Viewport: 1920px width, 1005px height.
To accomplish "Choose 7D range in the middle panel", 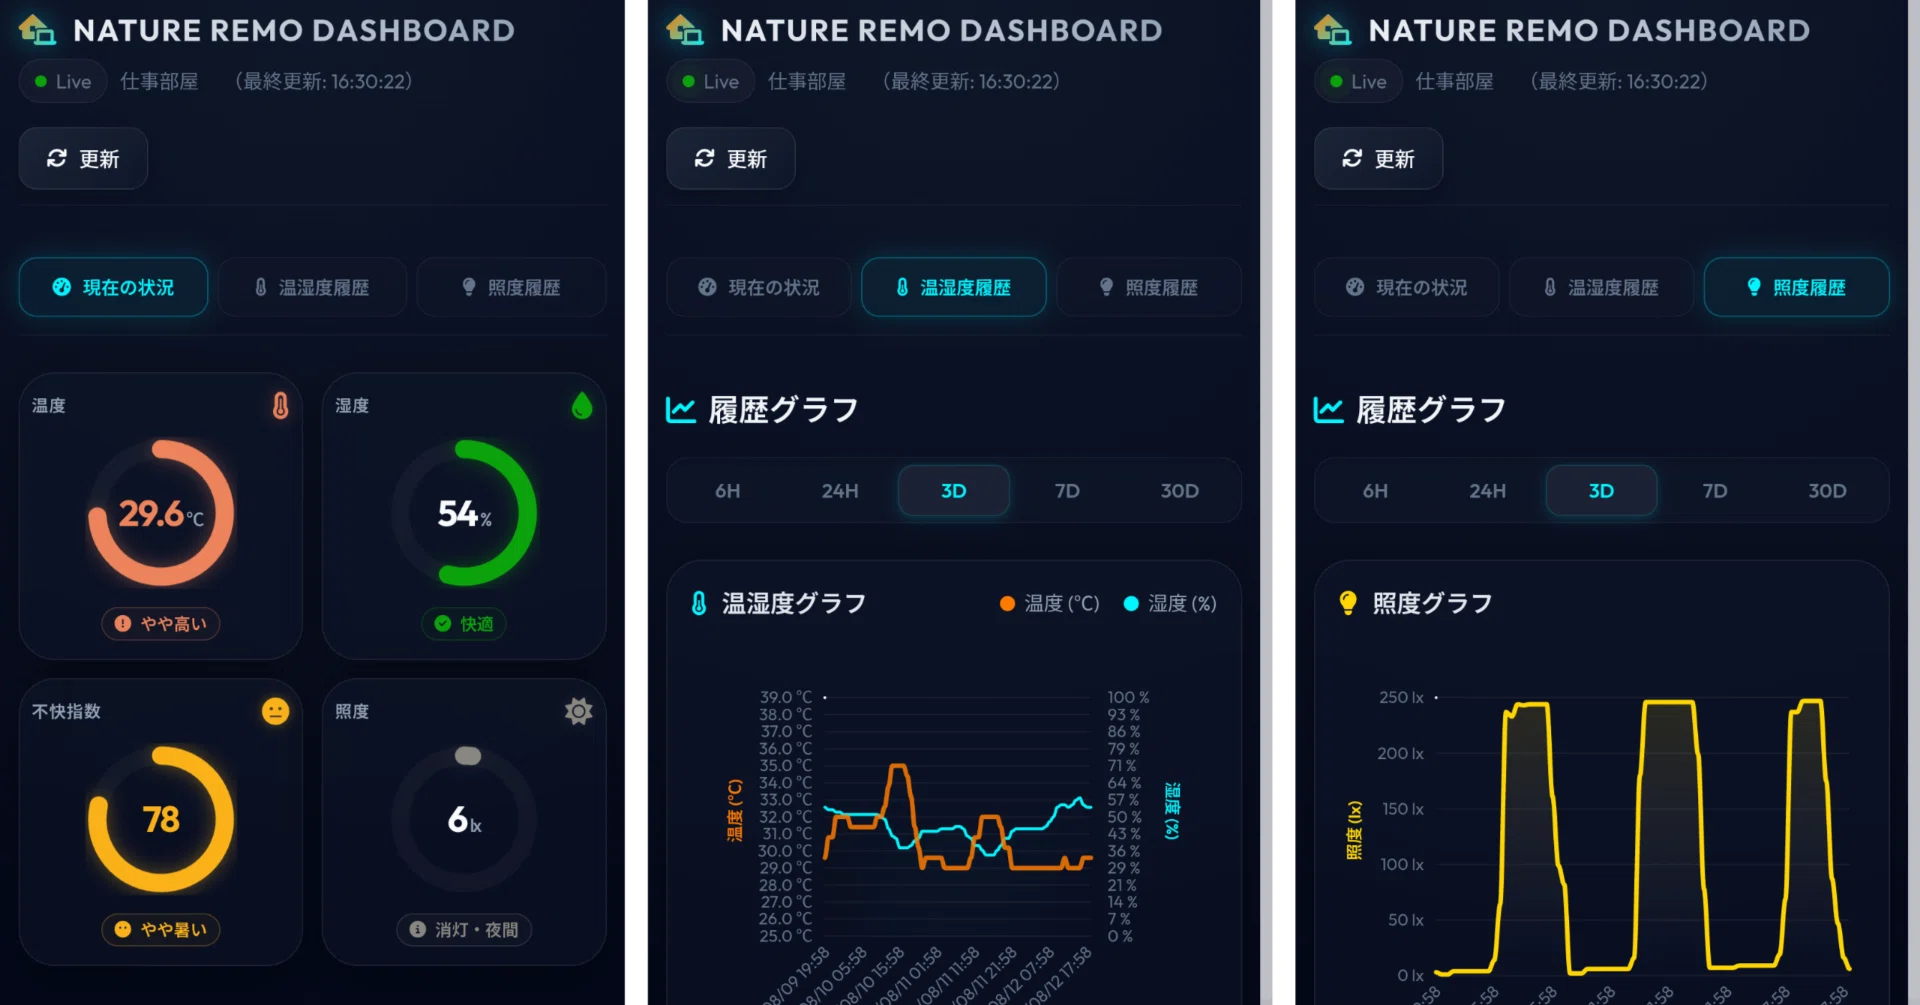I will [x=1067, y=491].
